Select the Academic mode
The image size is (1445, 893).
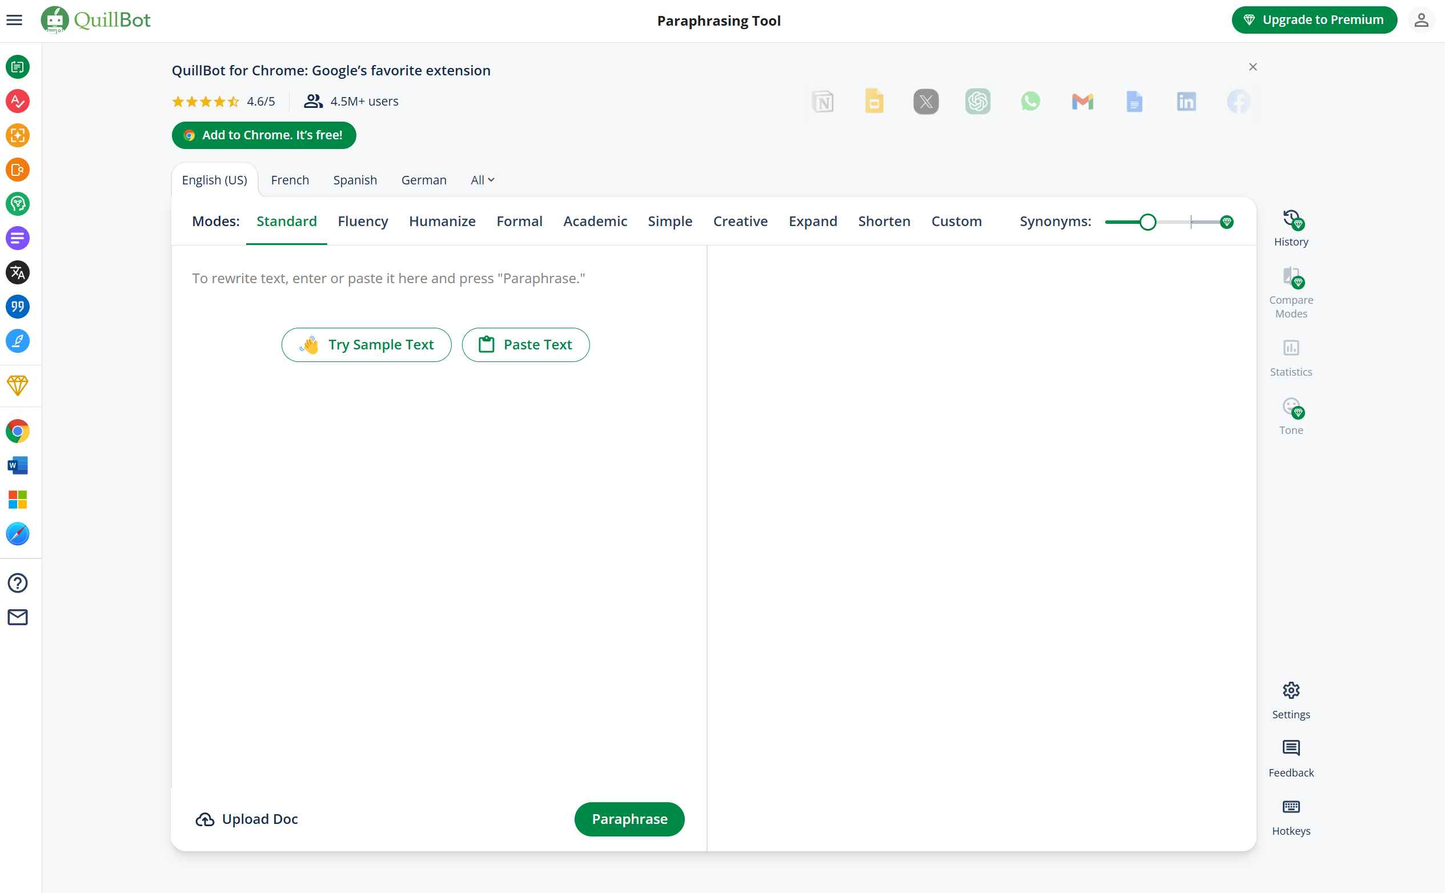point(595,221)
